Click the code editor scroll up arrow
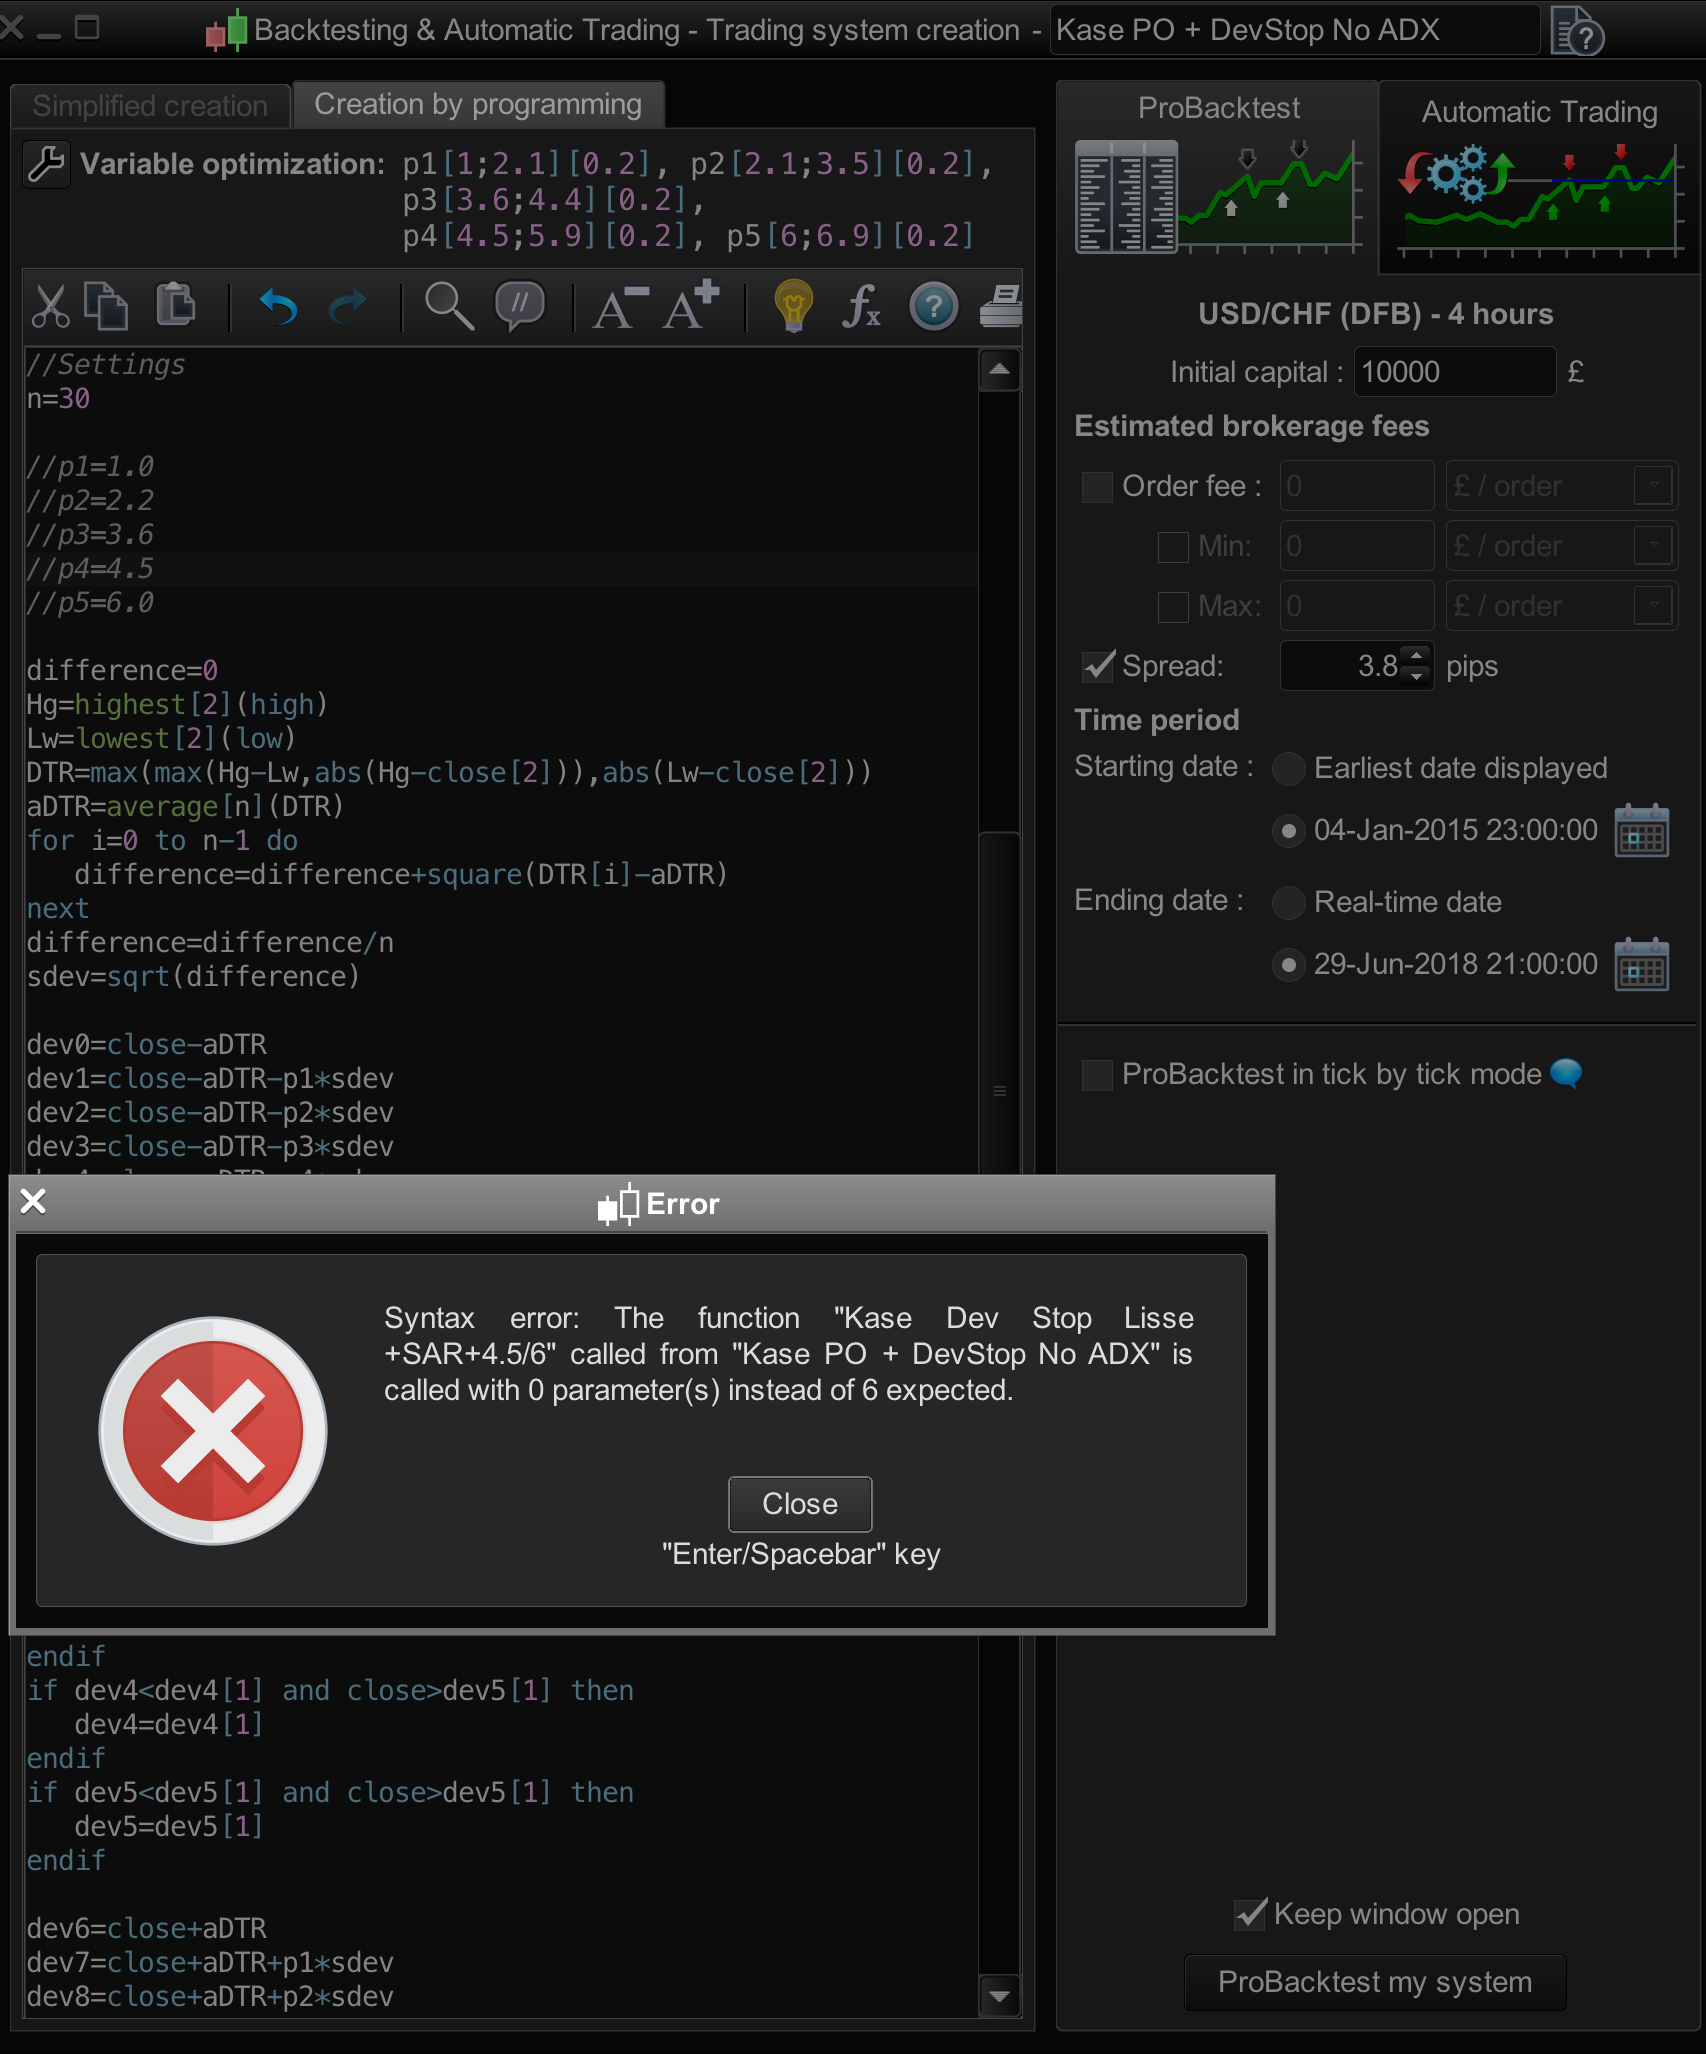1706x2054 pixels. point(999,370)
